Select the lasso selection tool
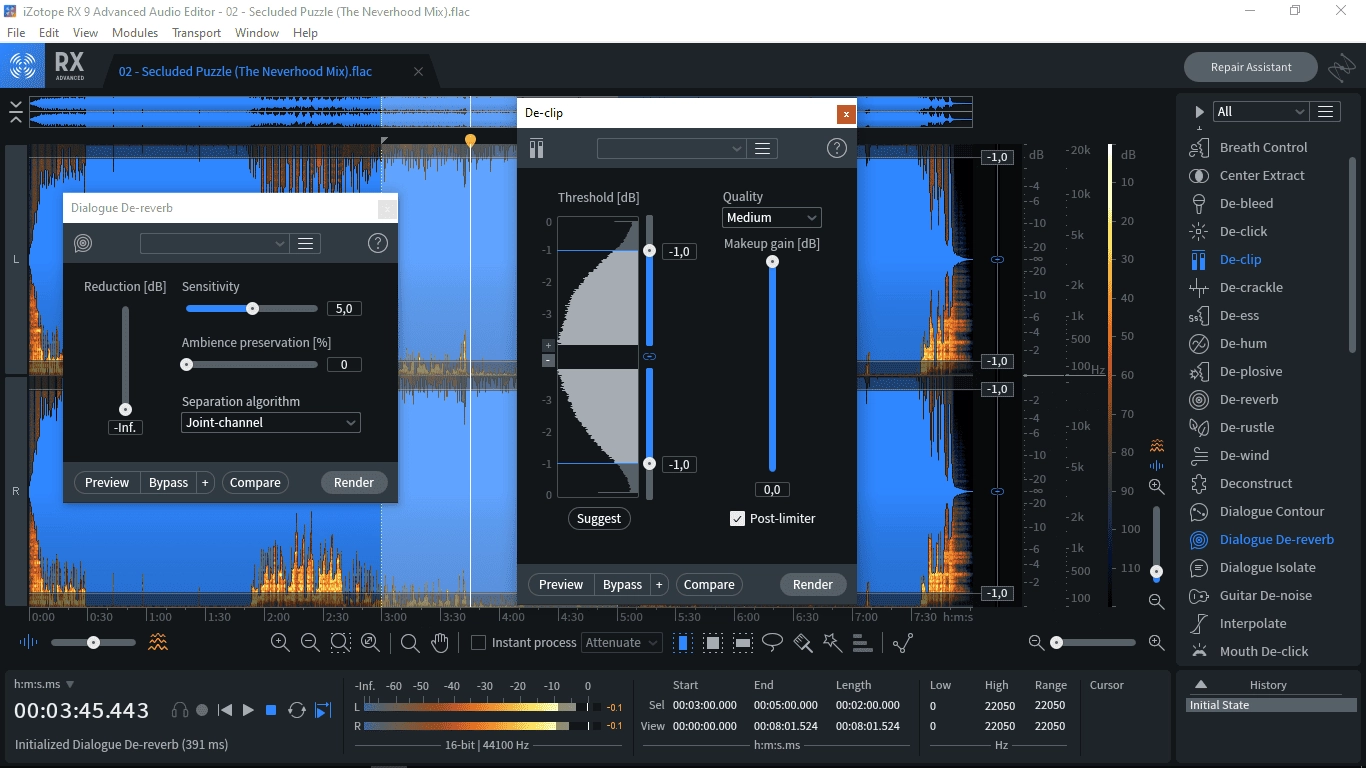 [x=773, y=642]
